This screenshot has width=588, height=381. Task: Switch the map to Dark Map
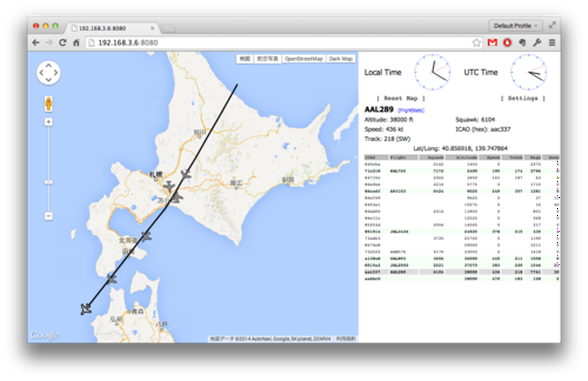(340, 59)
